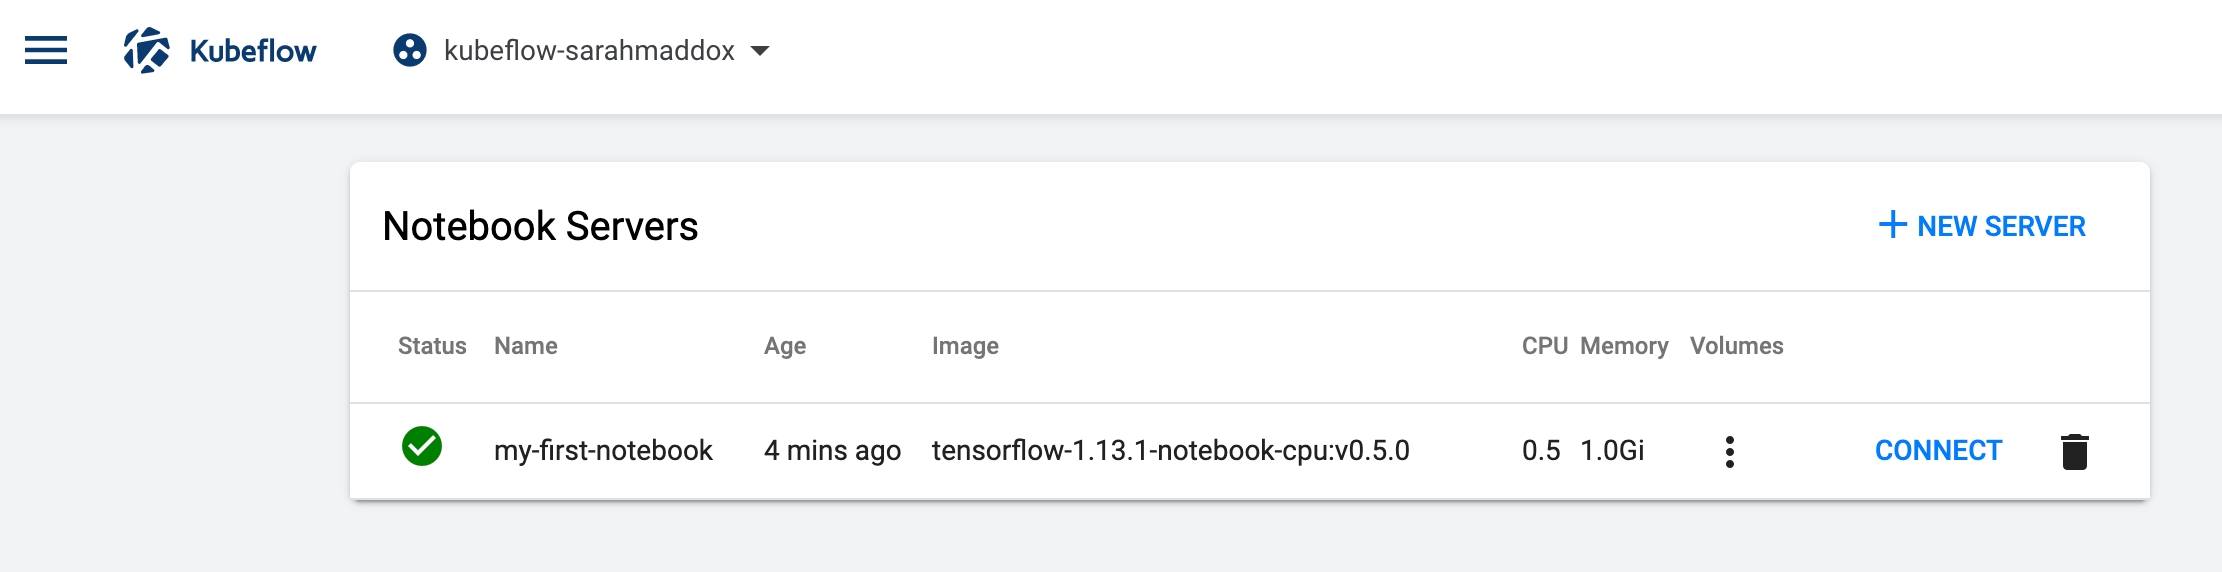
Task: Connect to the my-first-notebook server
Action: (1938, 451)
